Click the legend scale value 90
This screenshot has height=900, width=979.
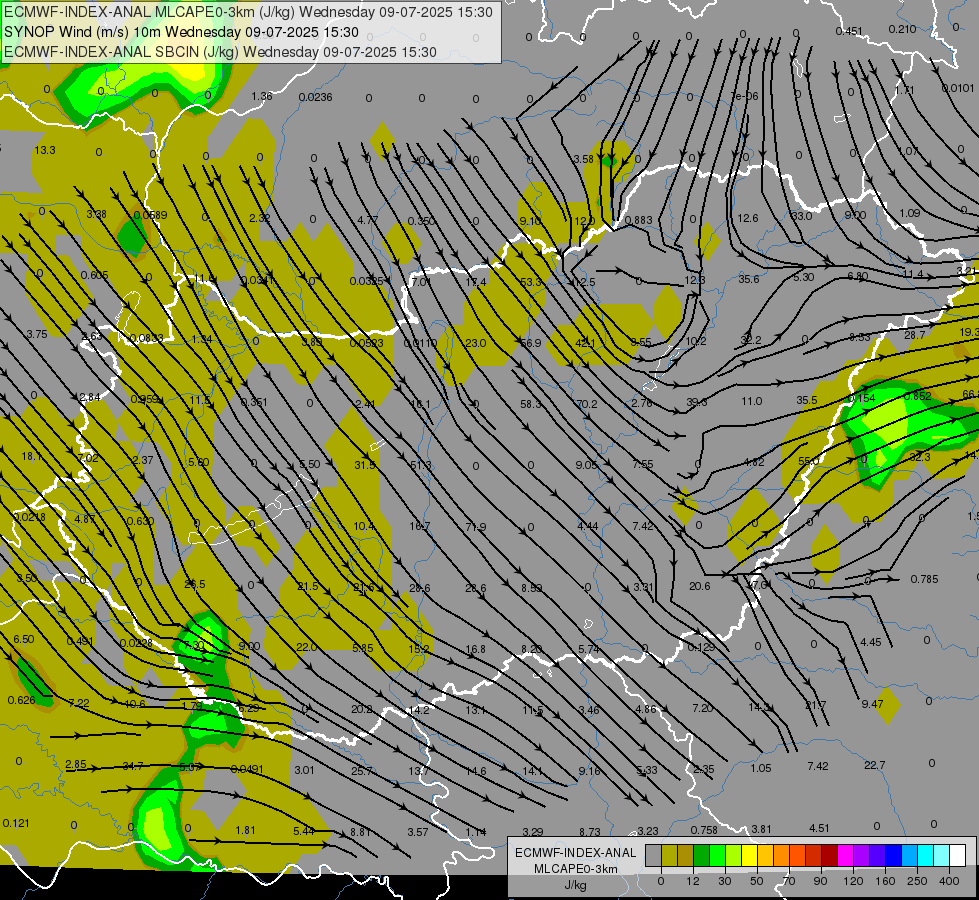click(x=820, y=881)
